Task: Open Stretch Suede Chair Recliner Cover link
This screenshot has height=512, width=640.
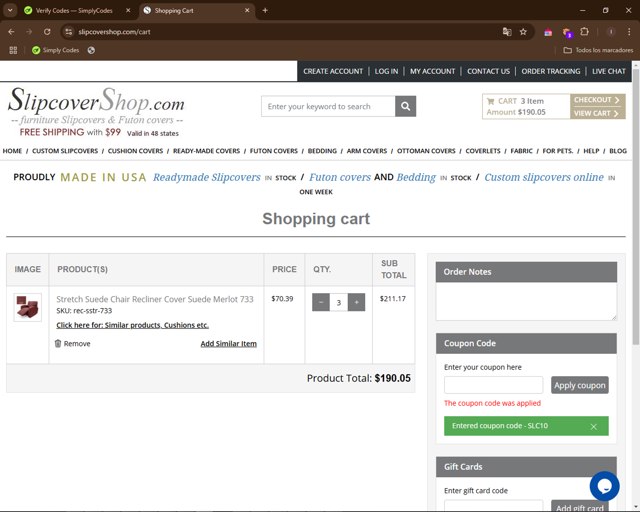Action: (x=155, y=299)
